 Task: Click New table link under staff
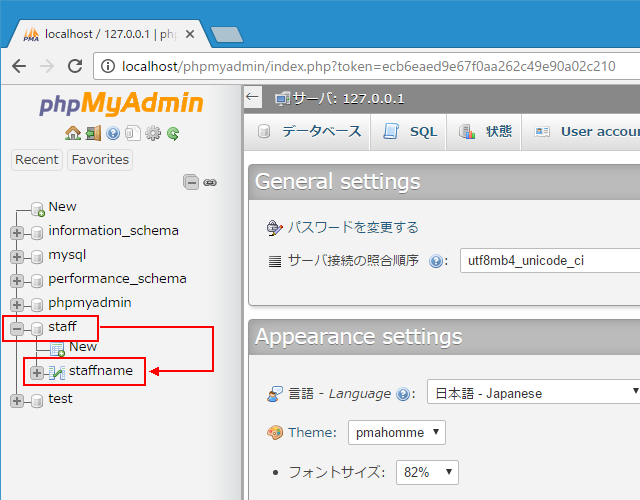pos(83,347)
